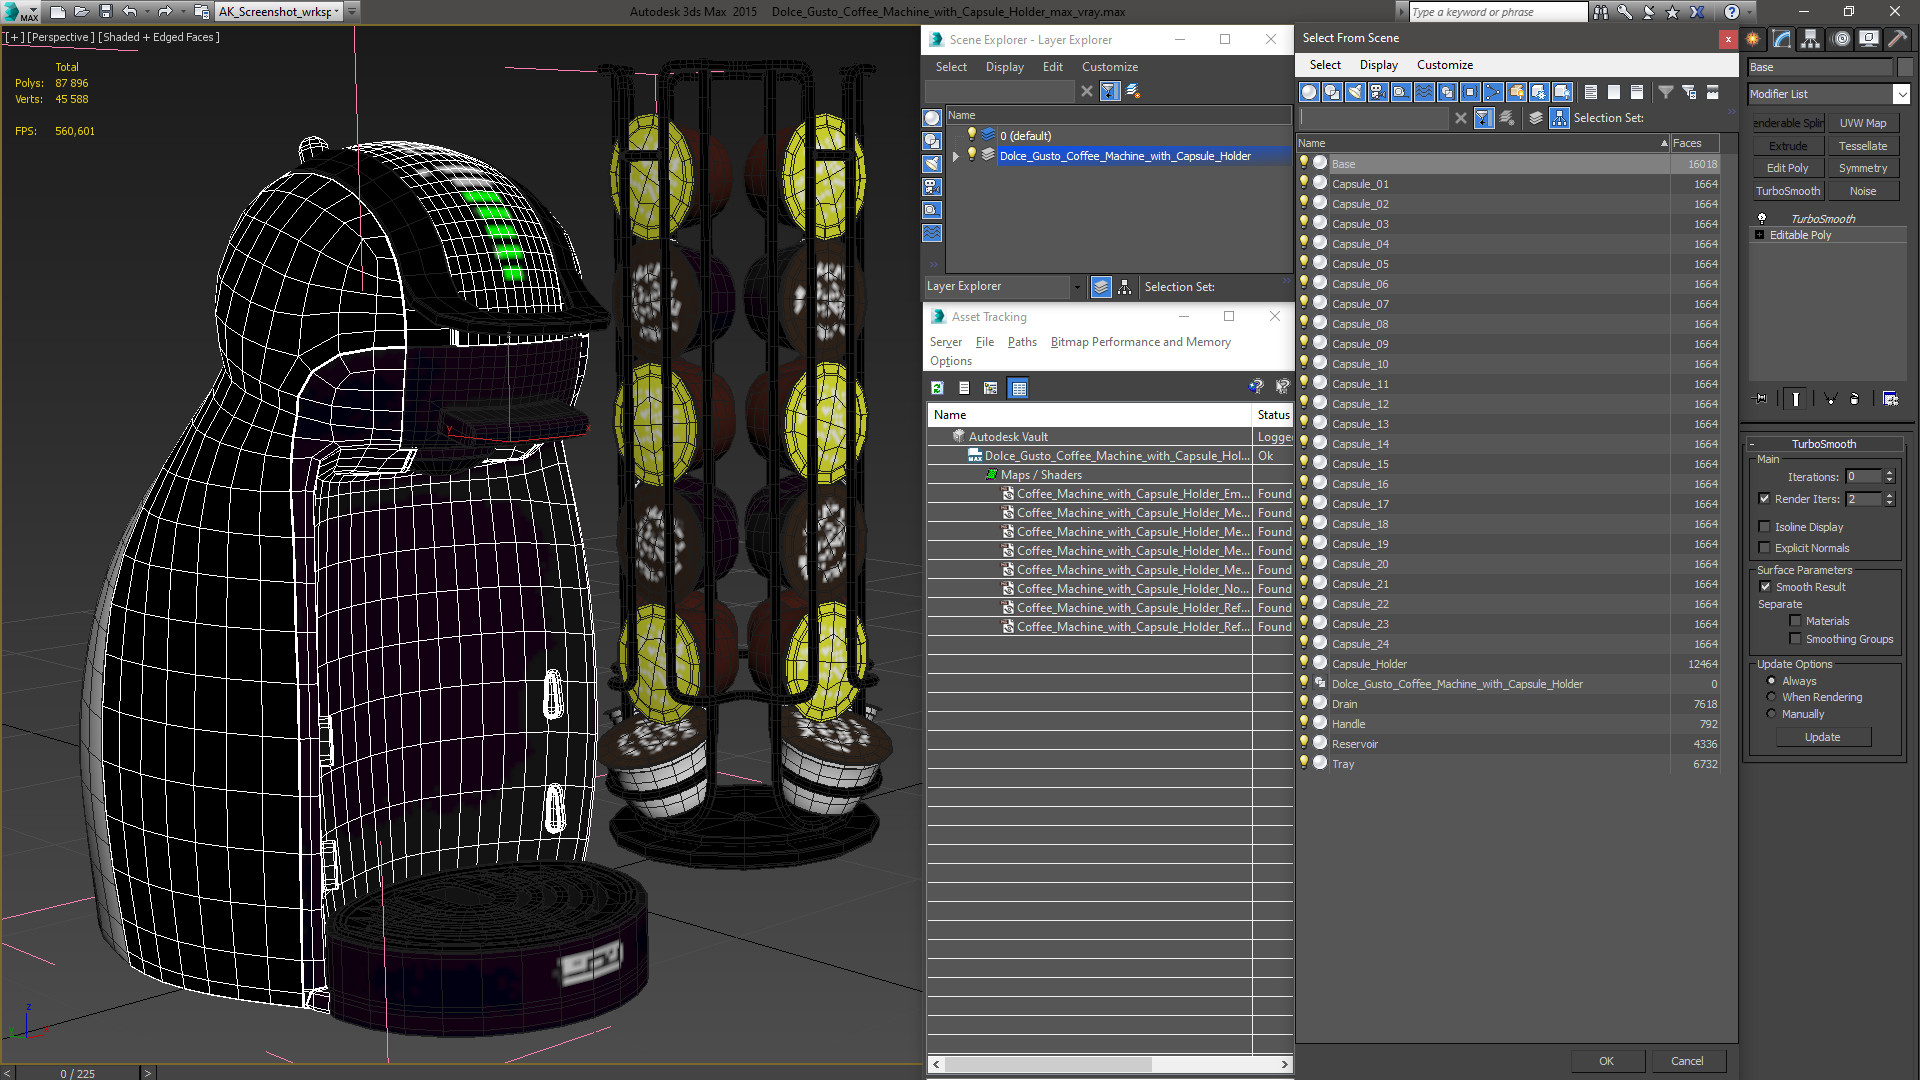The width and height of the screenshot is (1920, 1080).
Task: Click the Cancel button in Select From Scene
Action: pyautogui.click(x=1687, y=1061)
